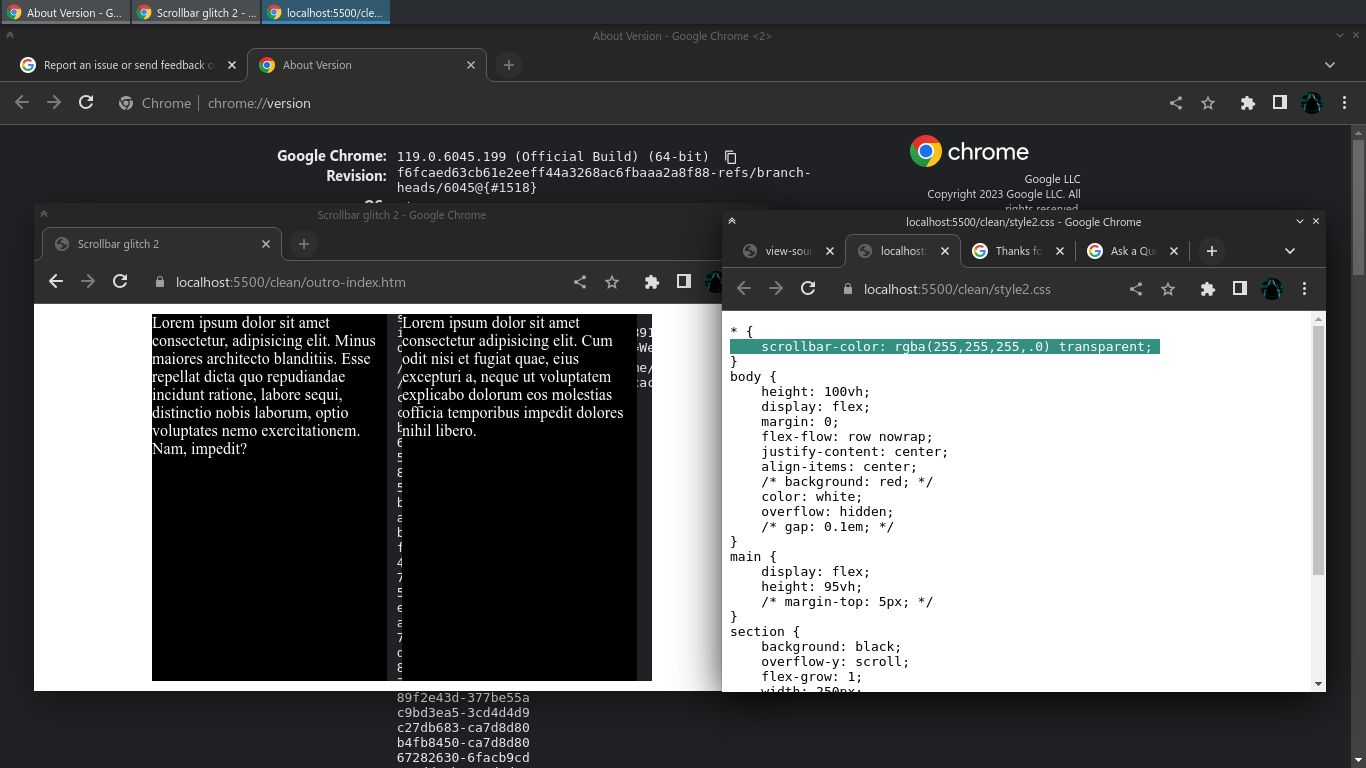Open tab search chevron in style2.css window

[1290, 251]
